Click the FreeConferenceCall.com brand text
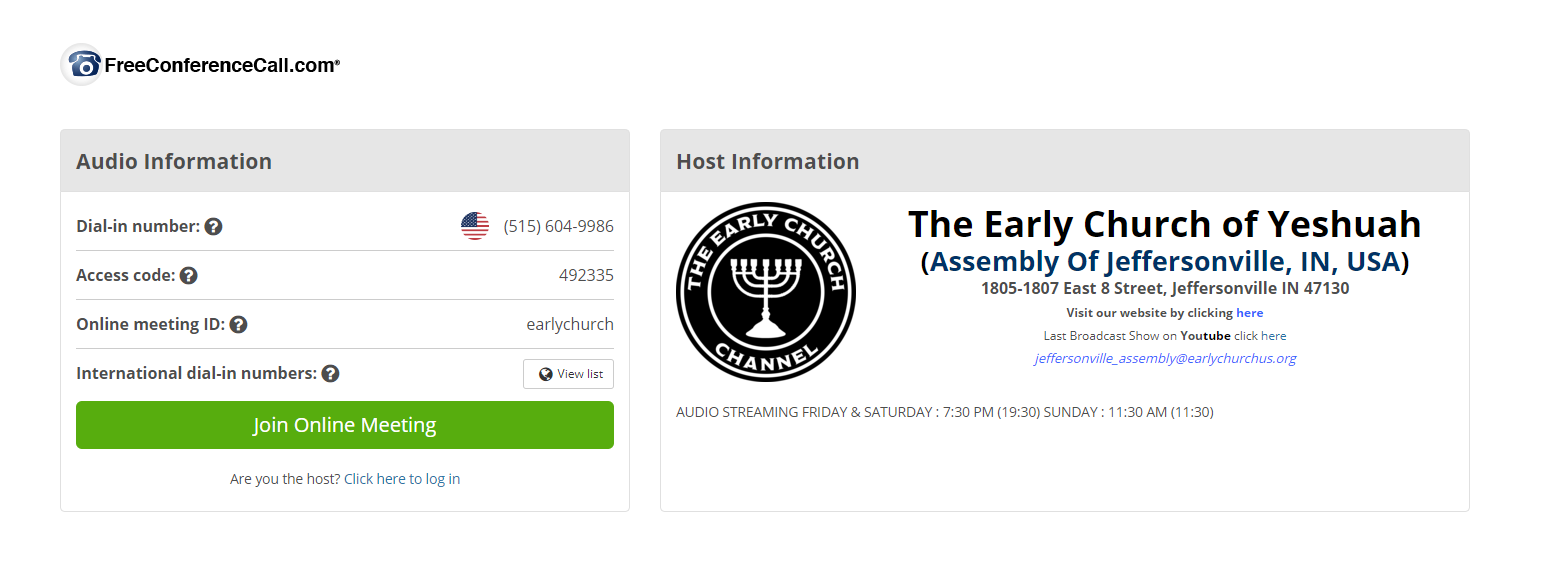1543x583 pixels. (222, 66)
